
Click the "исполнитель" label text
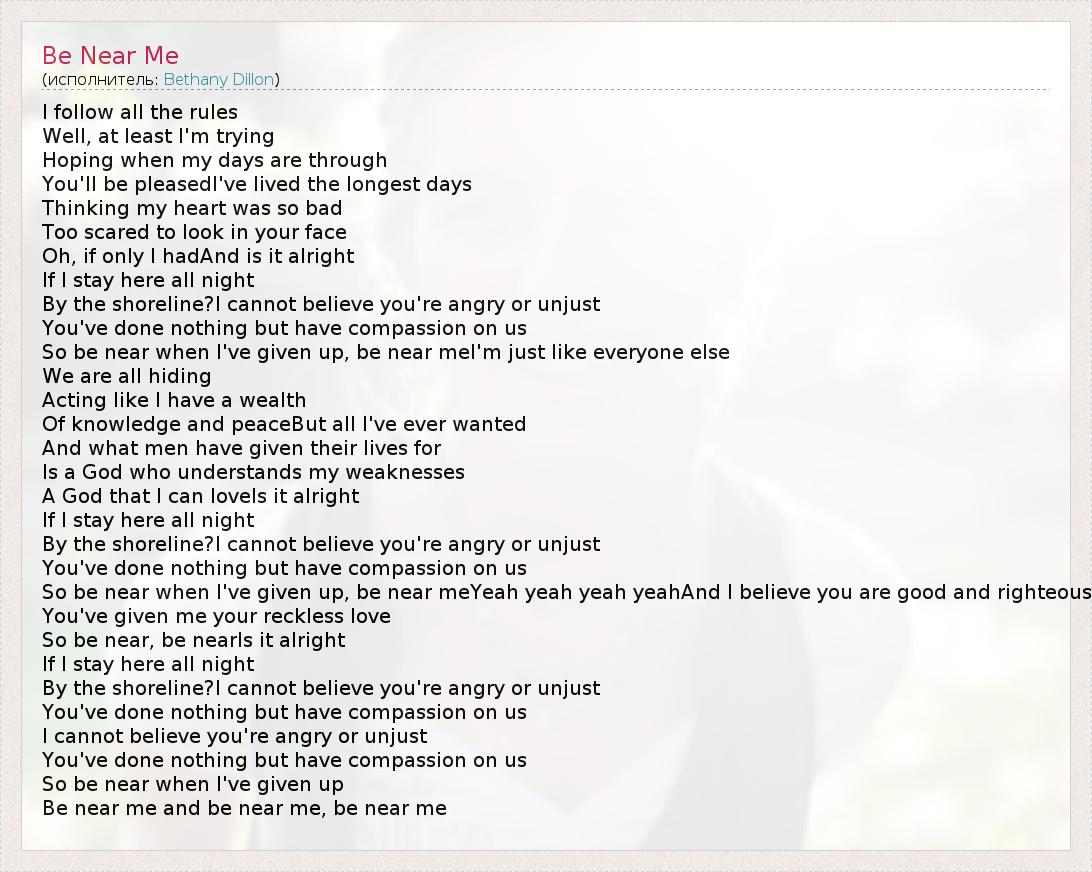tap(100, 79)
